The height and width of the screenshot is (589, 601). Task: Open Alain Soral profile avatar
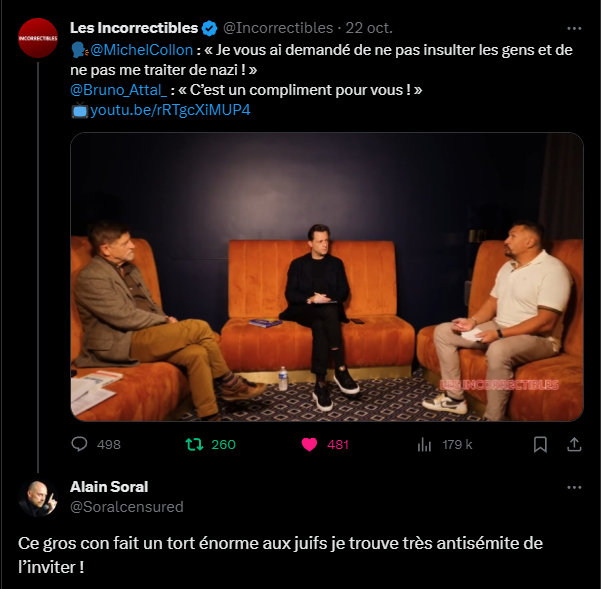tap(38, 497)
